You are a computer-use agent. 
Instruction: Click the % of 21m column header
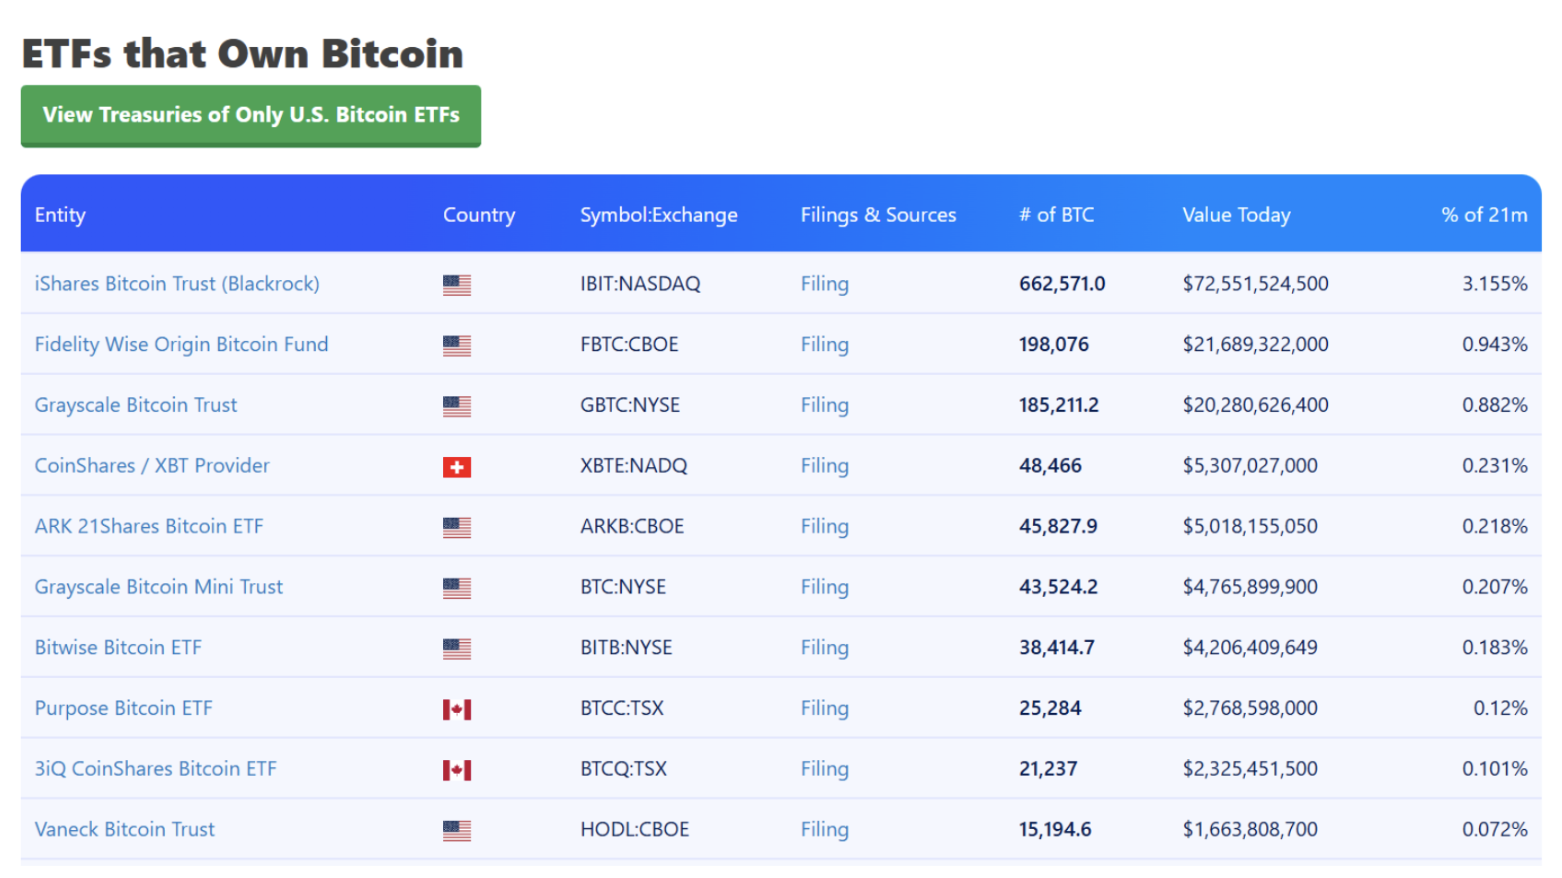click(1484, 215)
